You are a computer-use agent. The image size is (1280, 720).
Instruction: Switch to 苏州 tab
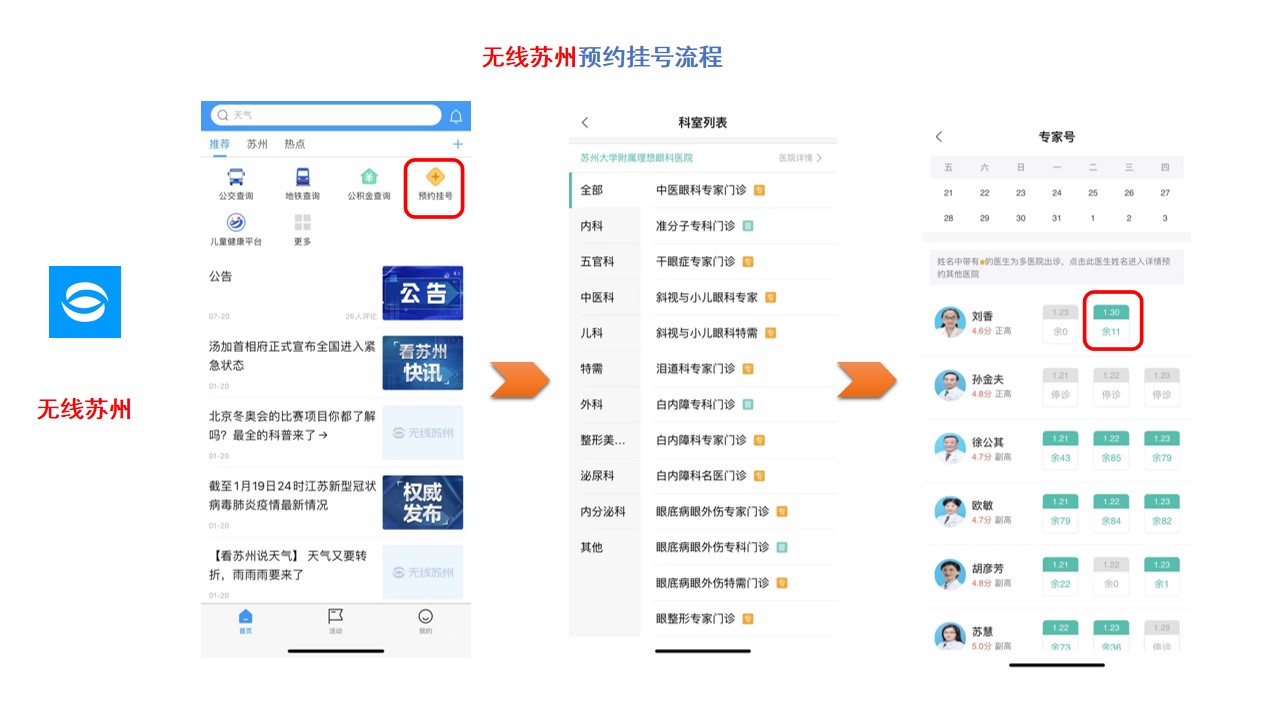pos(257,144)
